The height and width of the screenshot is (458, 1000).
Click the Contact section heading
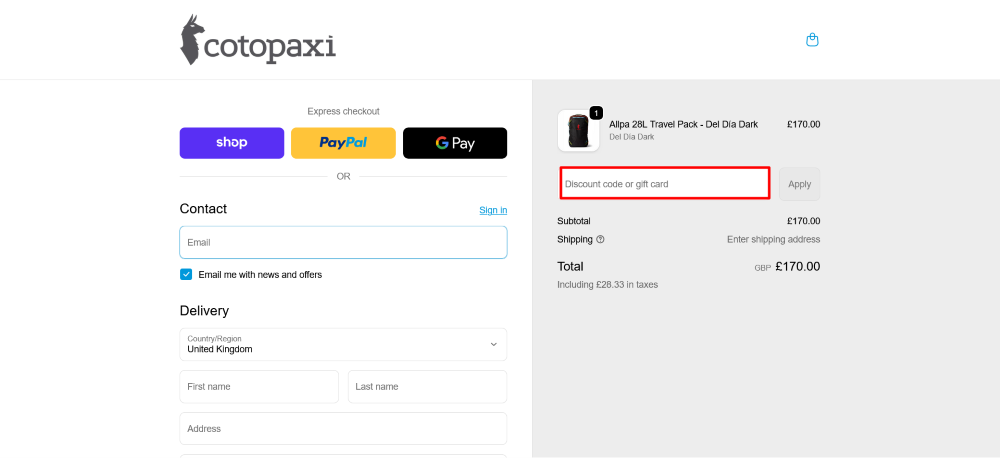point(203,209)
